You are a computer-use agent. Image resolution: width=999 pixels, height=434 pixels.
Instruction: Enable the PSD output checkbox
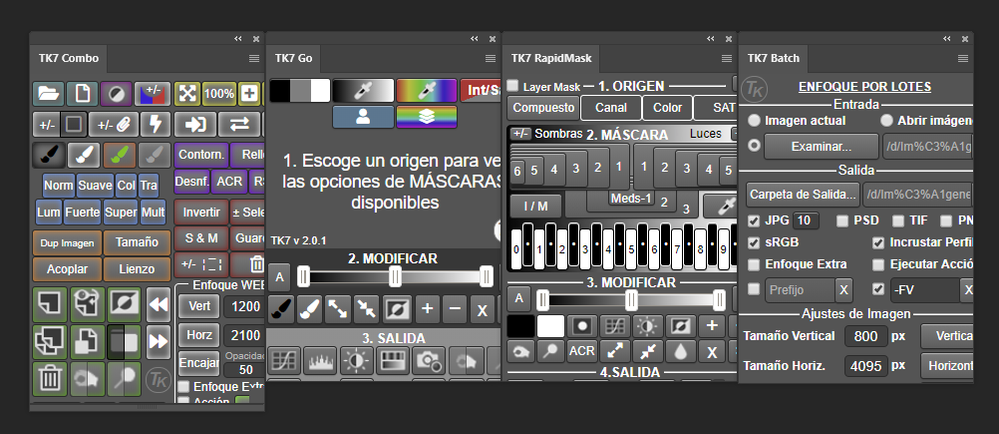click(842, 221)
